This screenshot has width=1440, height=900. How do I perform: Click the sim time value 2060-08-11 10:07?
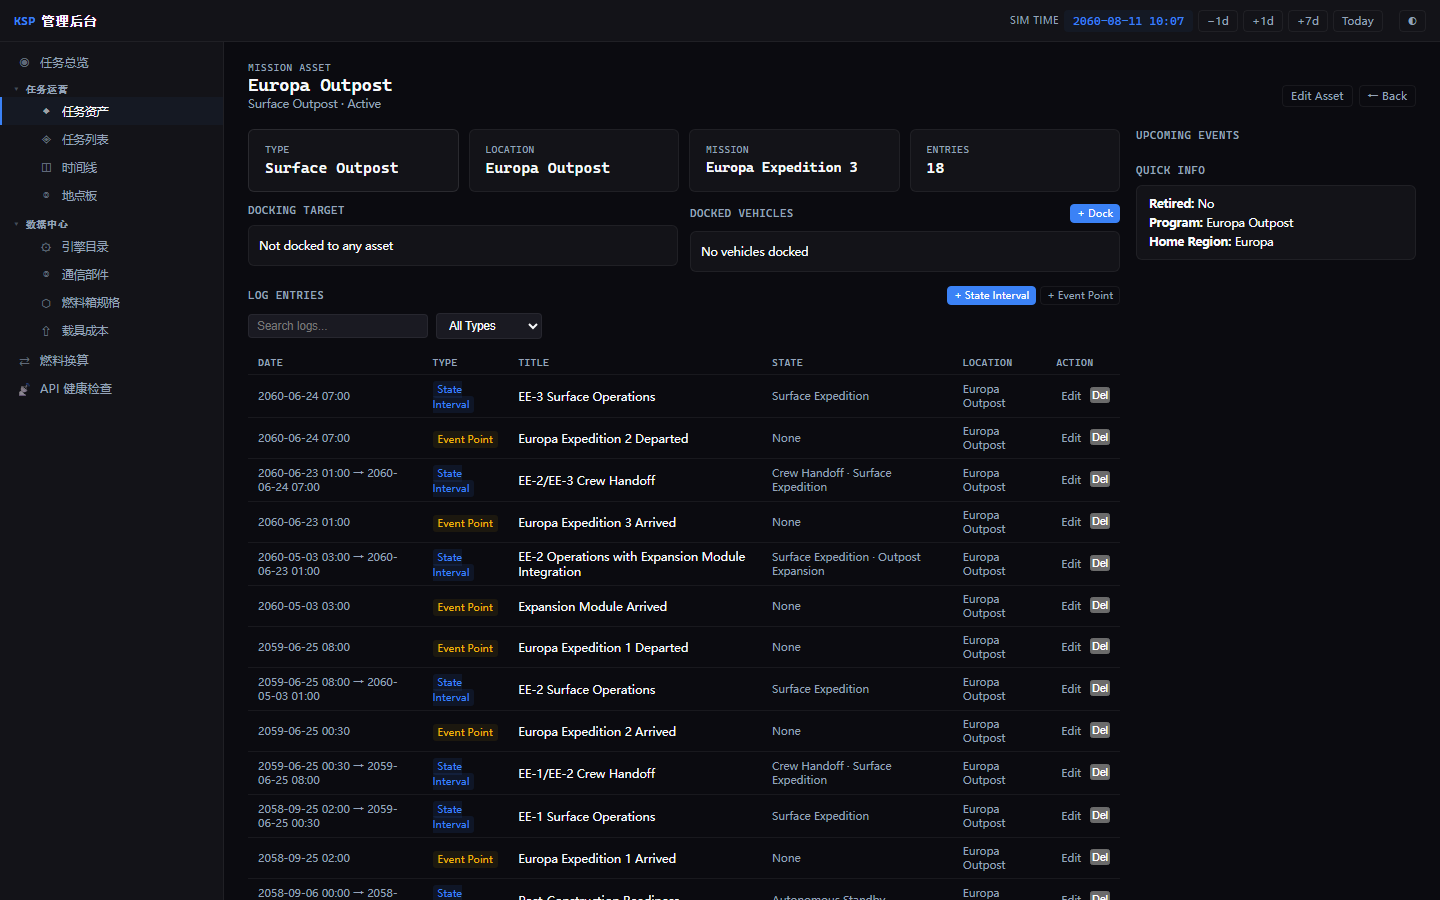click(x=1128, y=21)
